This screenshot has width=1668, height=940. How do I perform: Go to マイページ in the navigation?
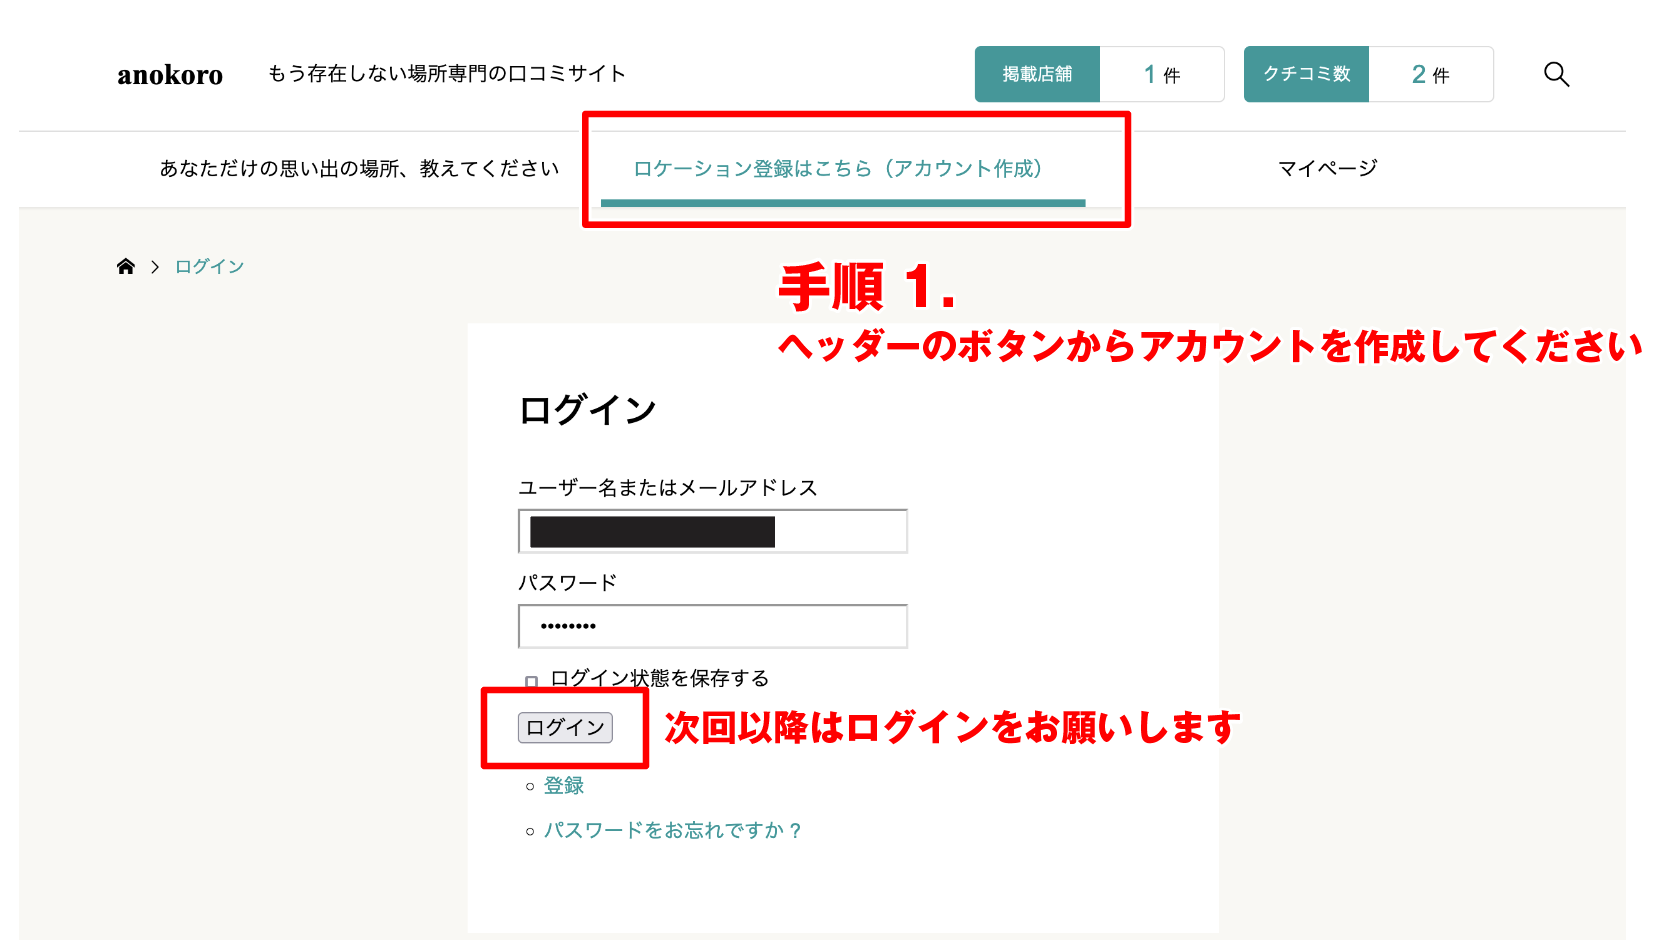(1327, 169)
